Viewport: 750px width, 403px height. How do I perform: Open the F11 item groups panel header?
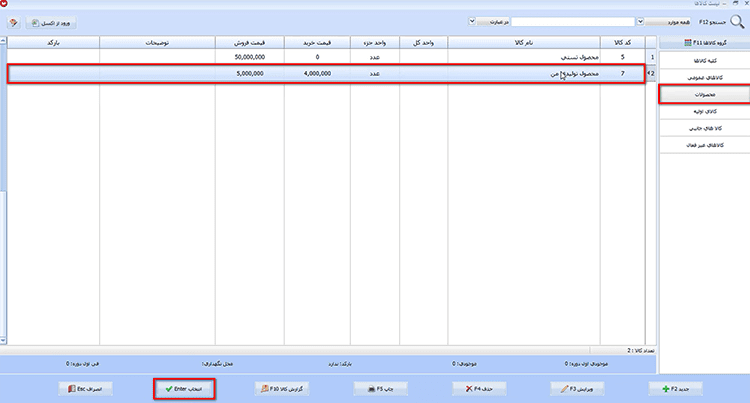pos(705,43)
